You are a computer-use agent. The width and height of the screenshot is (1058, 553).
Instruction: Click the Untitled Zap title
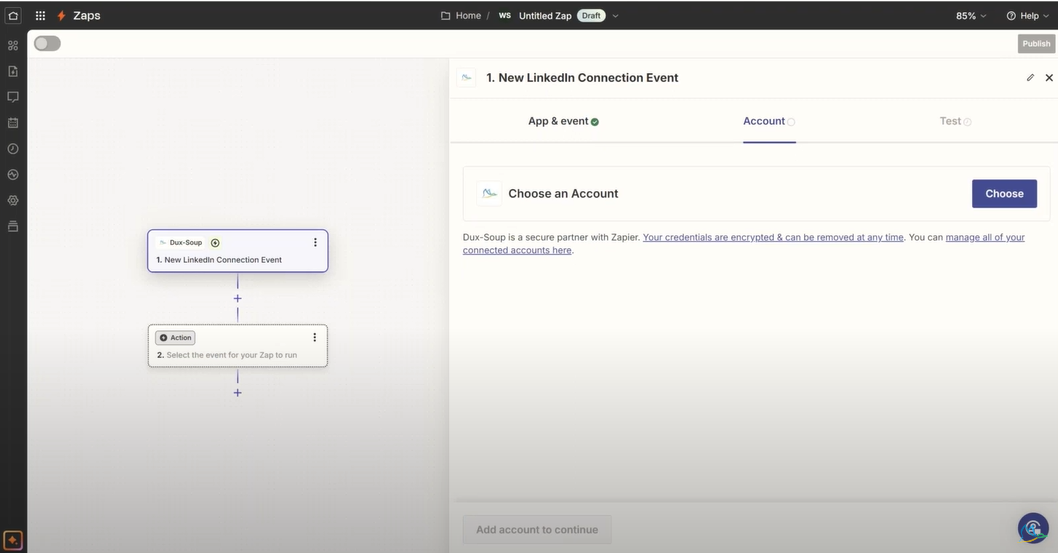pos(545,16)
